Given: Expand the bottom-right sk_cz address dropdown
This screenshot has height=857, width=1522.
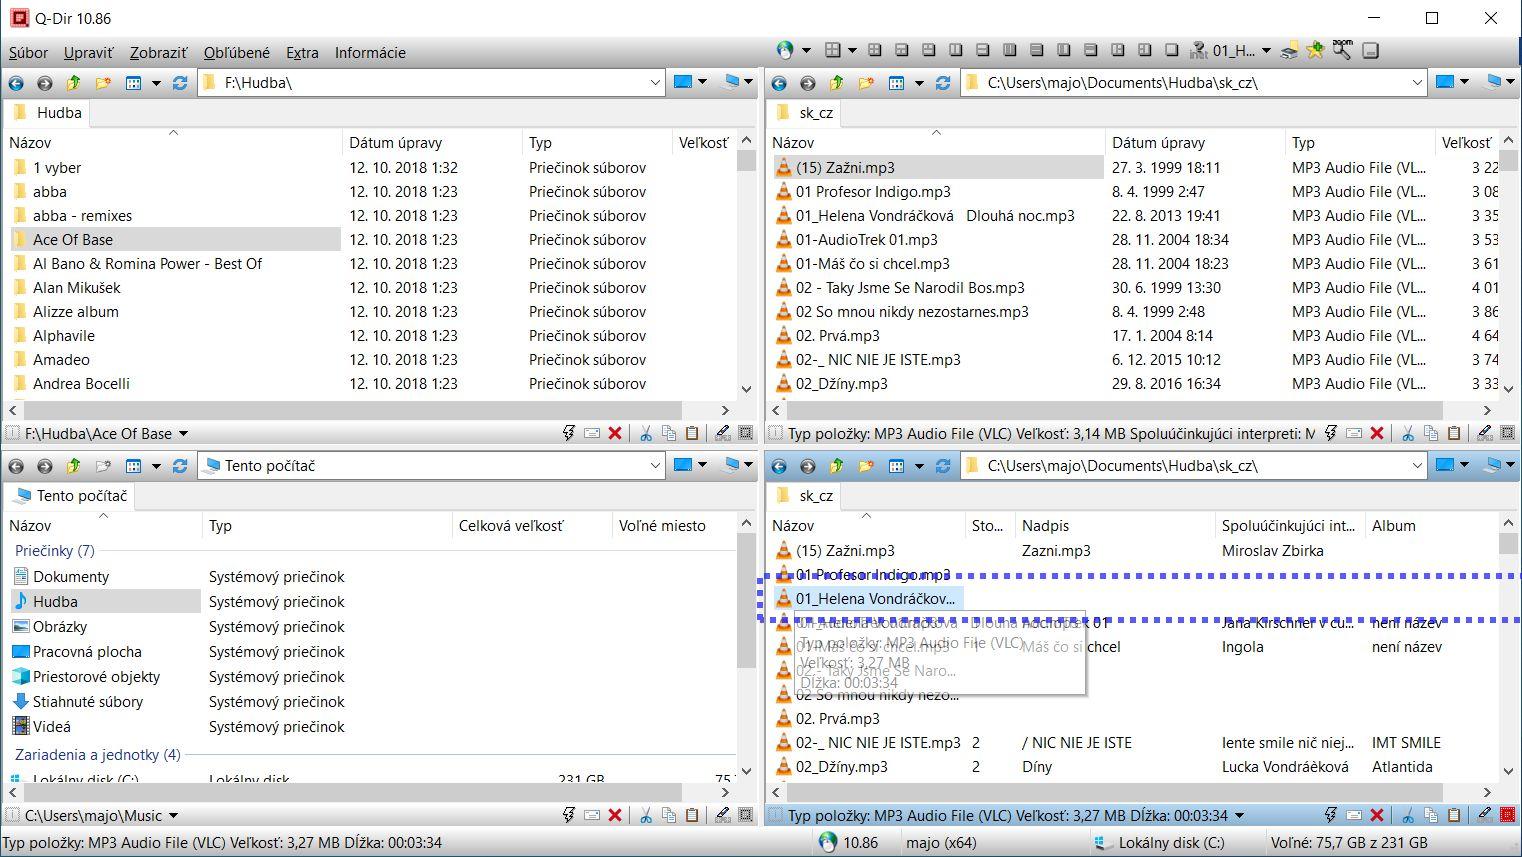Looking at the screenshot, I should [x=1417, y=466].
